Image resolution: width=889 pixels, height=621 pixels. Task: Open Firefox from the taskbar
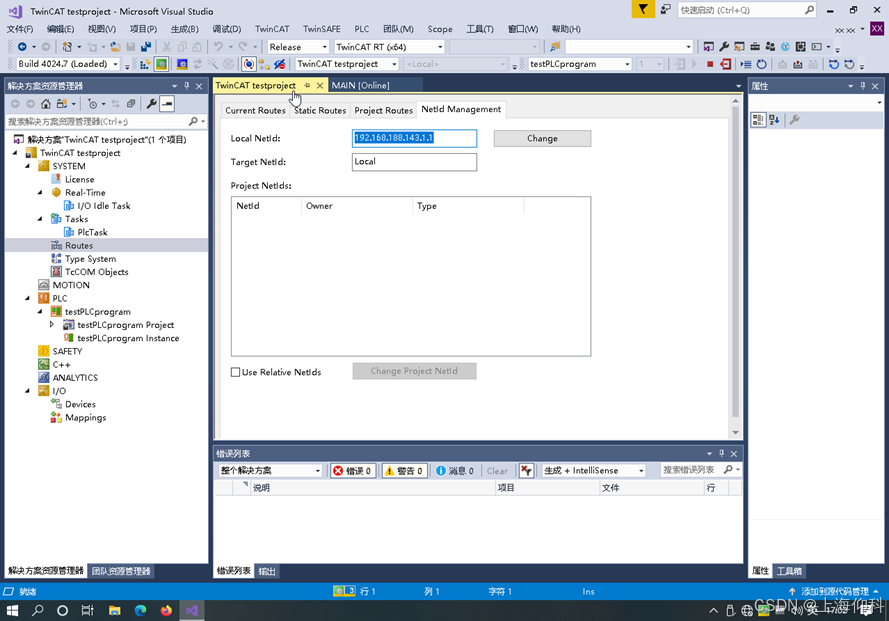[166, 610]
